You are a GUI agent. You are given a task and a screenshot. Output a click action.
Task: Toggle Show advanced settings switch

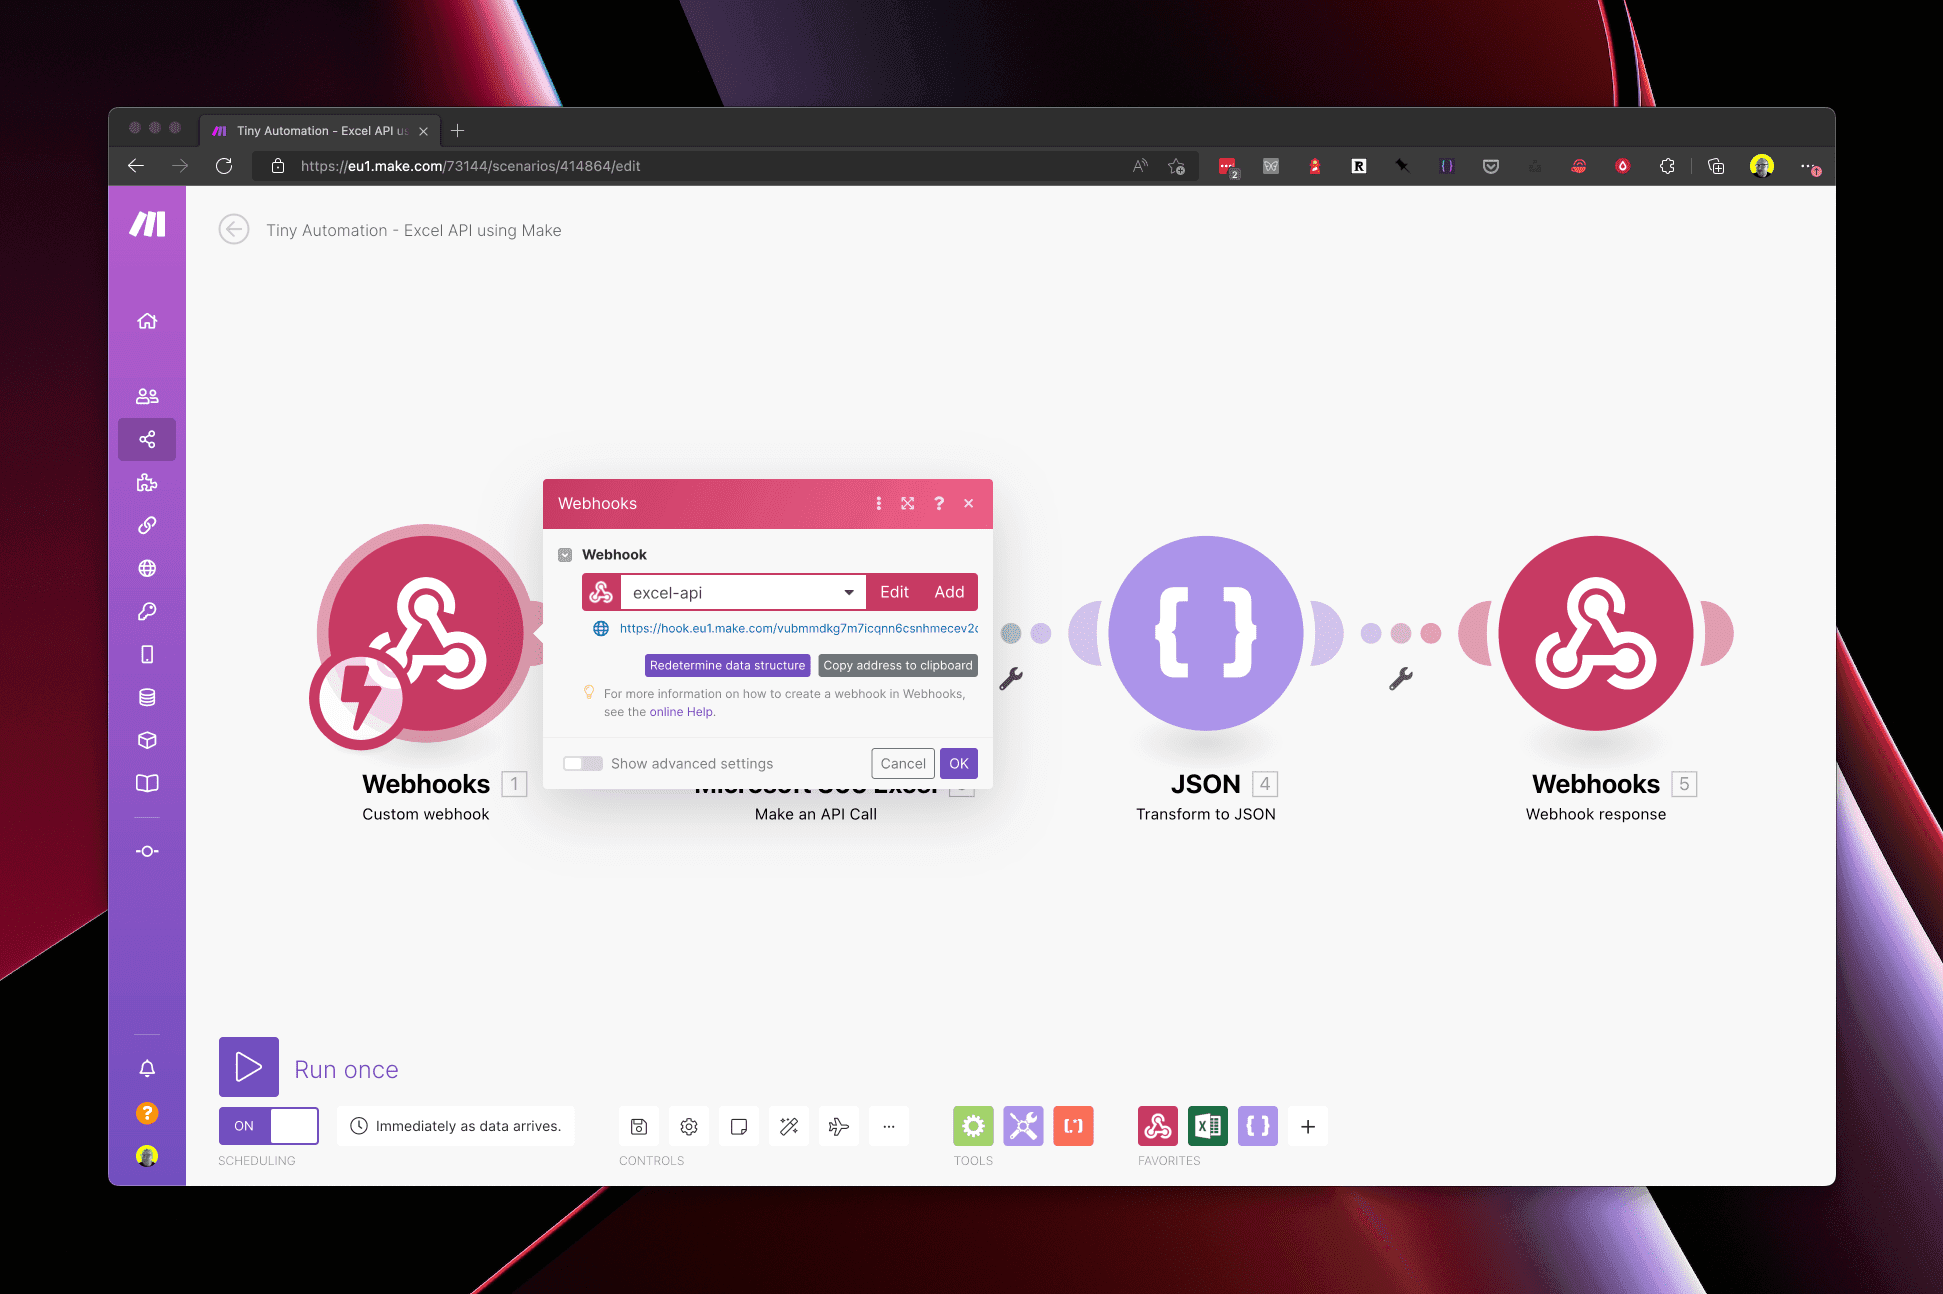(x=583, y=764)
